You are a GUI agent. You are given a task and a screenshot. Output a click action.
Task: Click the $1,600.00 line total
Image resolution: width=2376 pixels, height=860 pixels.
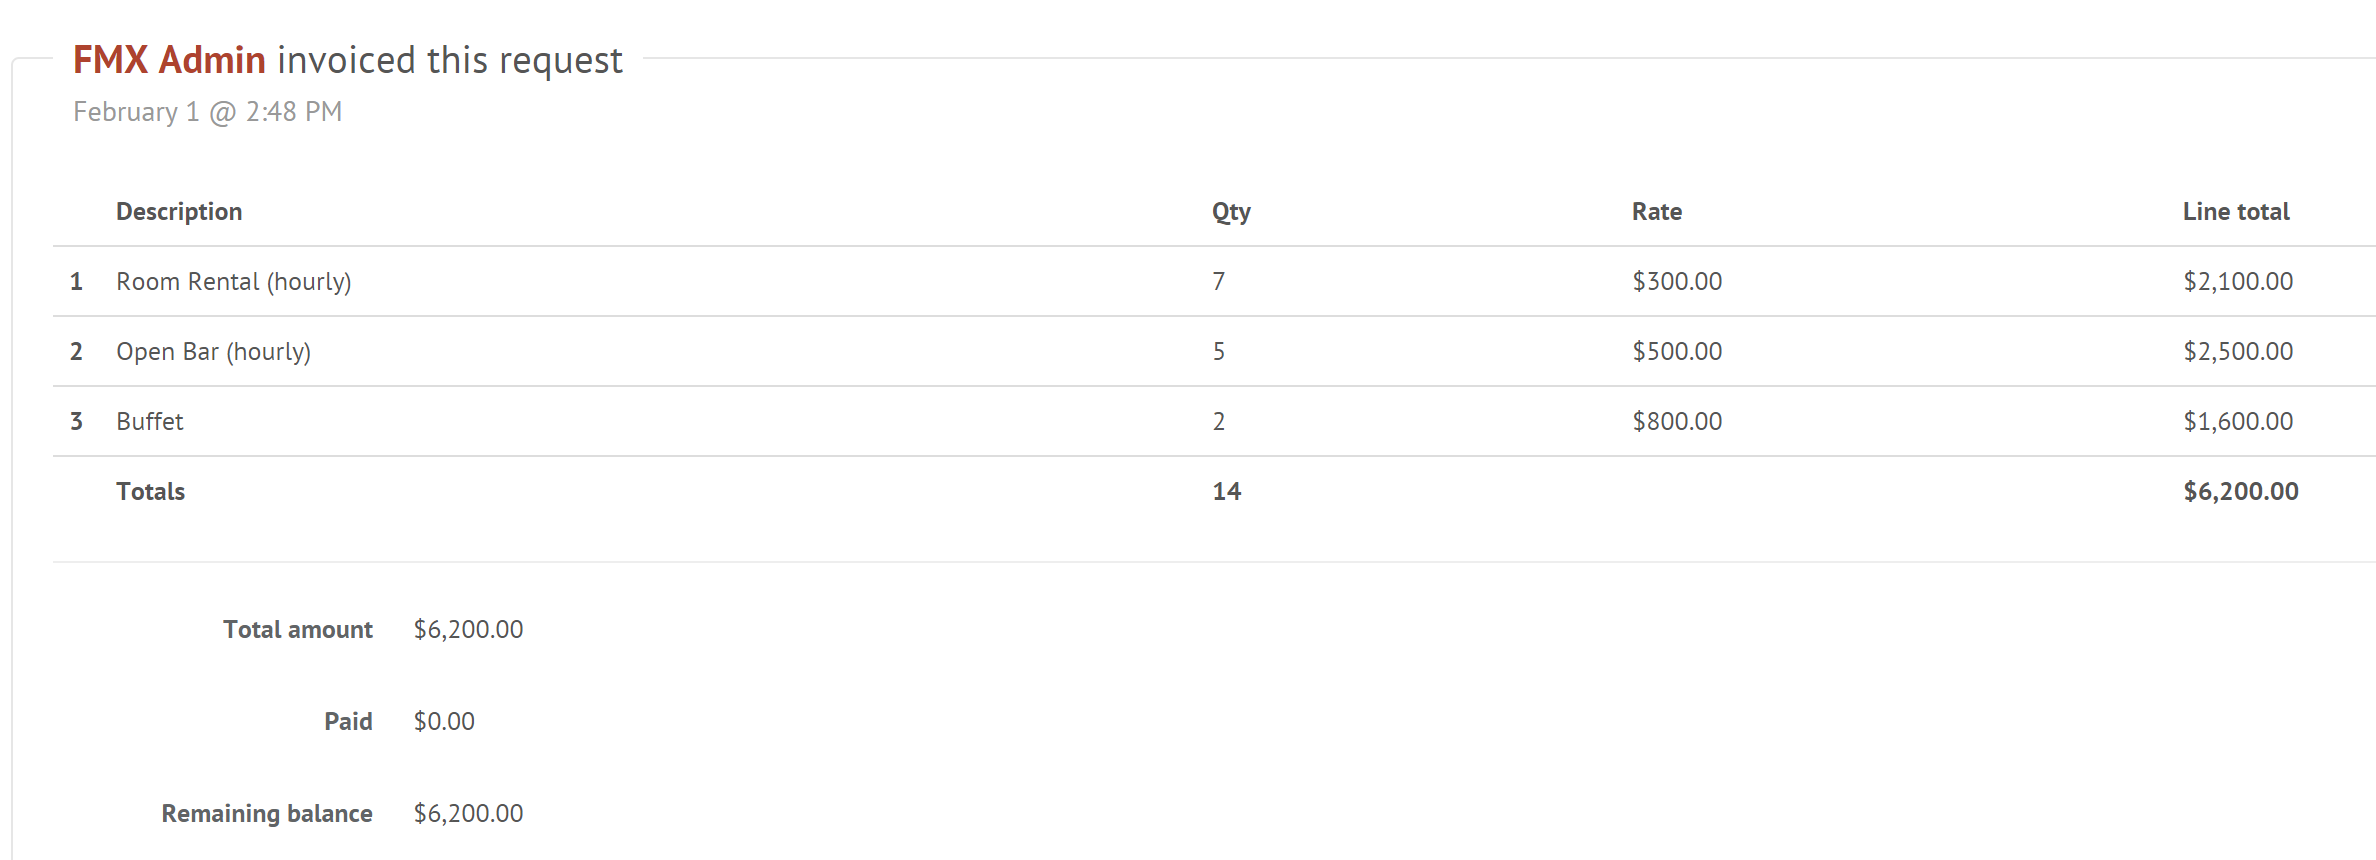tap(2238, 422)
